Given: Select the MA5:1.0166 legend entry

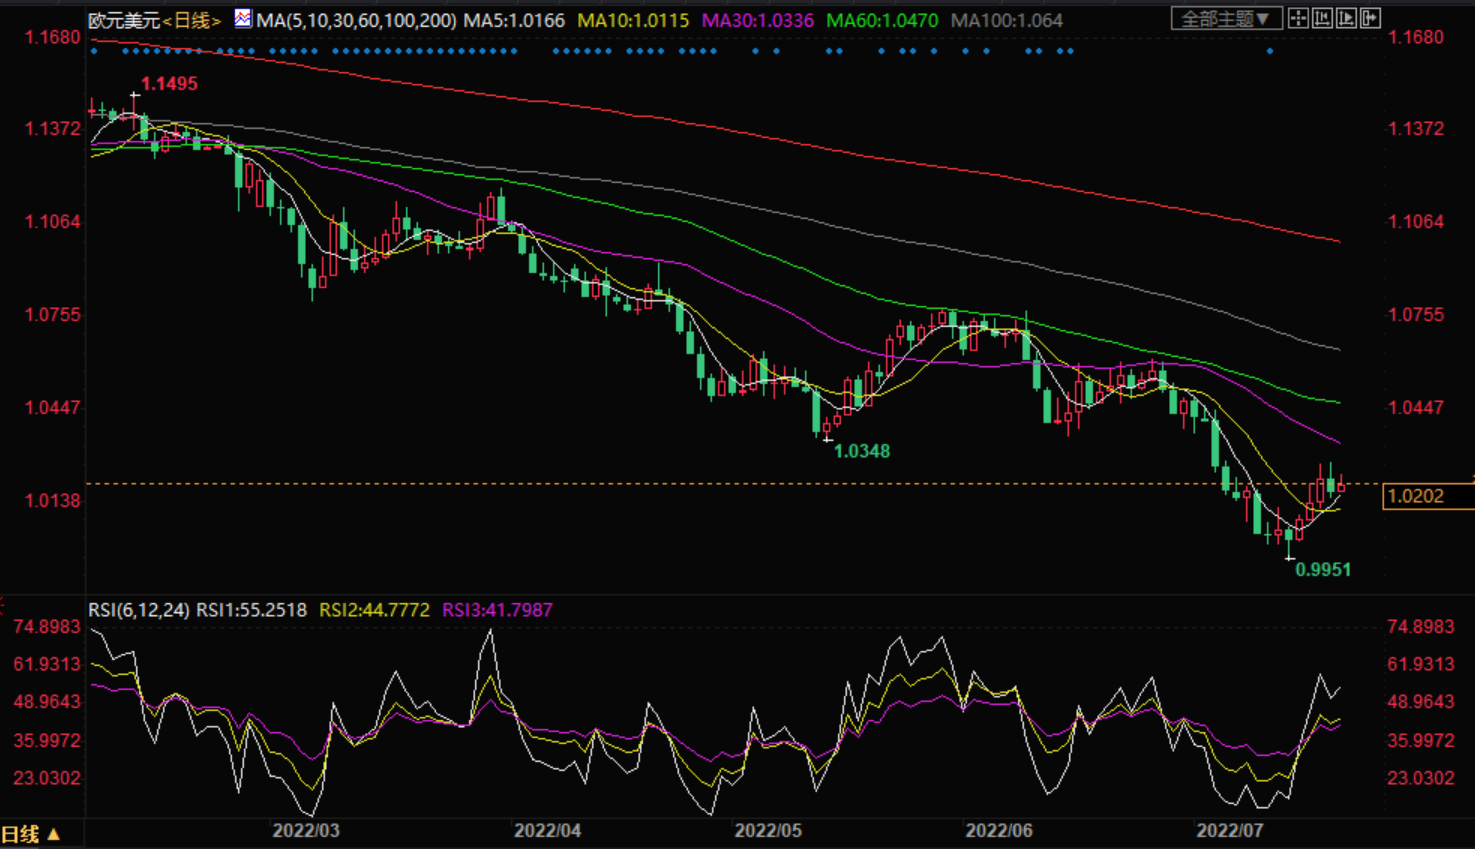Looking at the screenshot, I should [x=513, y=20].
